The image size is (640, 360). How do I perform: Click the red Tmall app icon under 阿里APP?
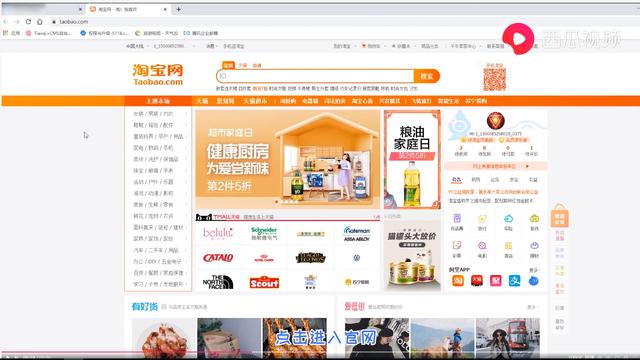pos(477,281)
